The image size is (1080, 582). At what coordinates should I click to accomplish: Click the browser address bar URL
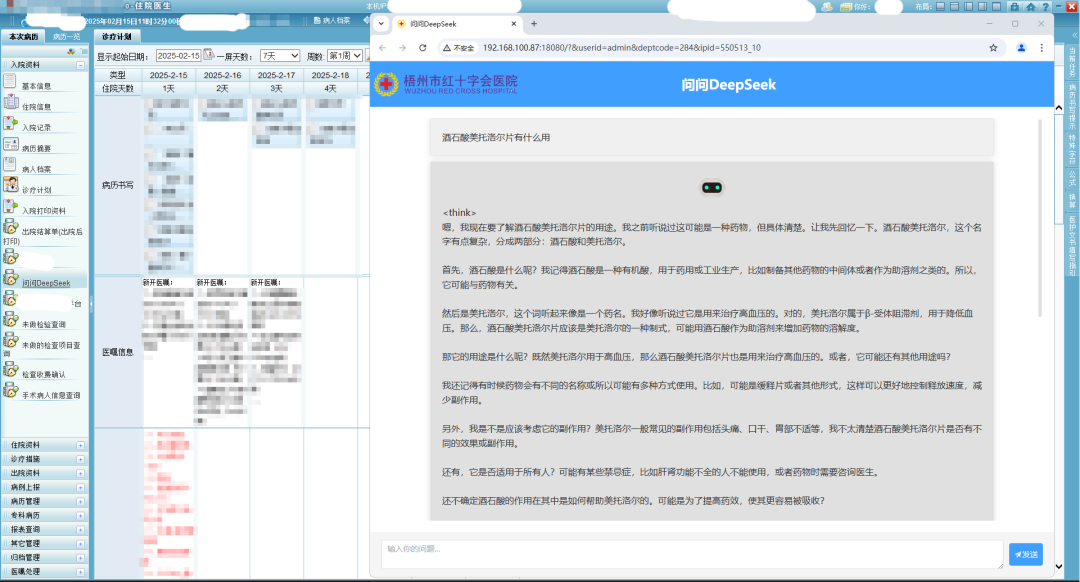[x=621, y=48]
